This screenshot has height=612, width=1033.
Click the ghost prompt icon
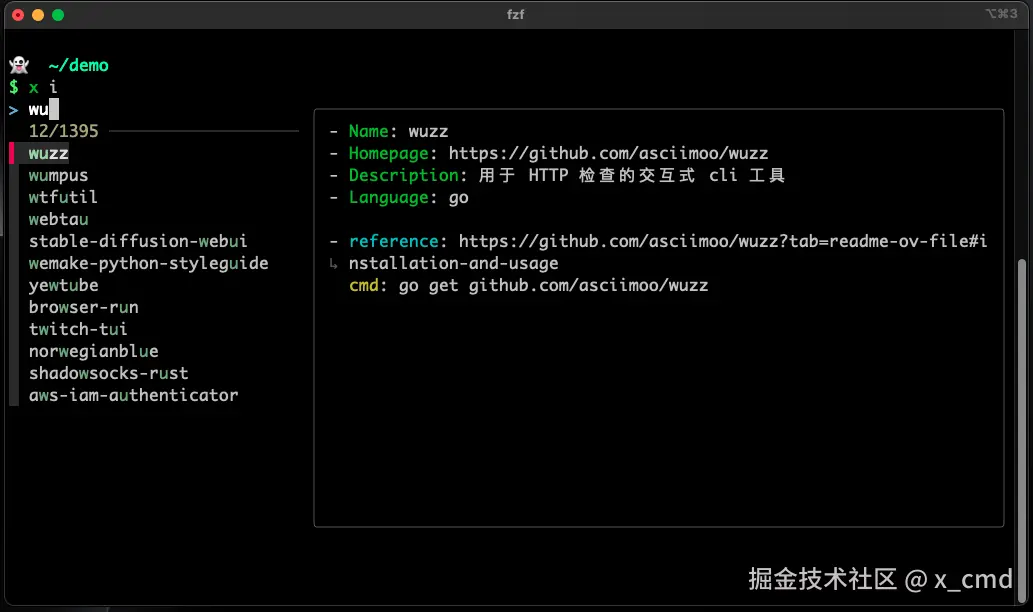19,65
